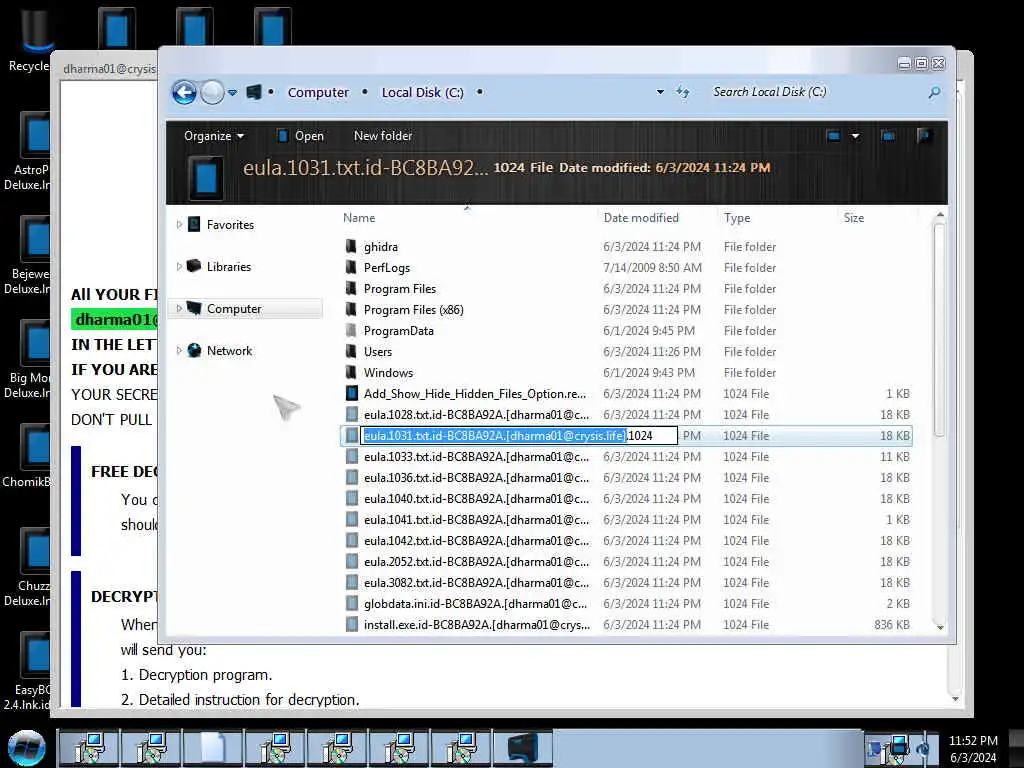Viewport: 1024px width, 768px height.
Task: Select the Users folder
Action: pos(377,351)
